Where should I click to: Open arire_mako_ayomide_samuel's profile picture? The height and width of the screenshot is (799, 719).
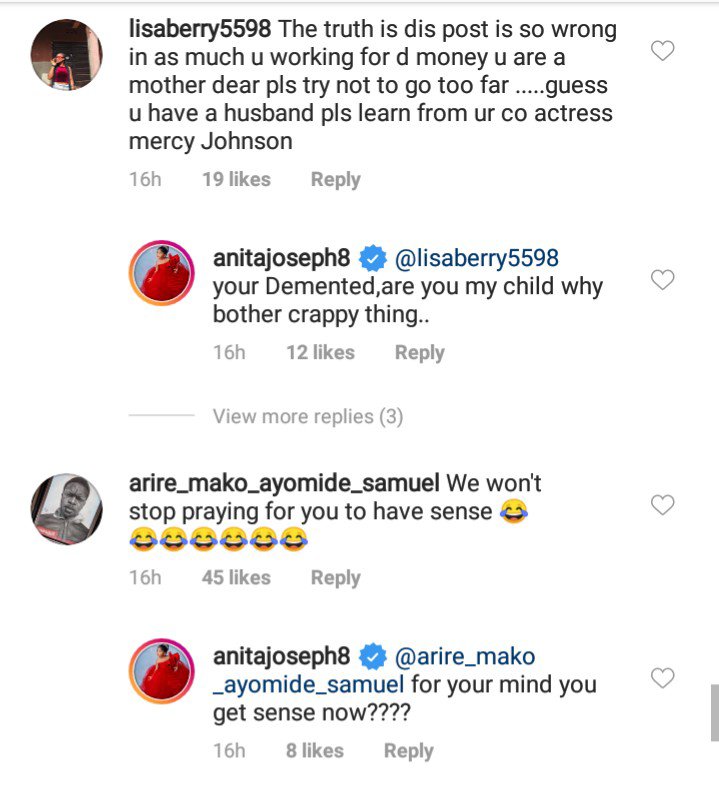pos(66,509)
